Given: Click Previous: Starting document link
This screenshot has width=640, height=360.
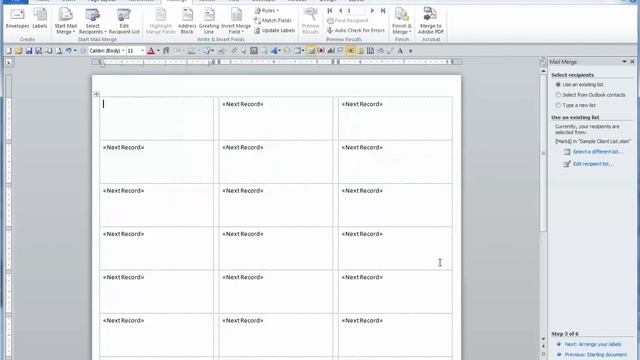Looking at the screenshot, I should (x=596, y=355).
